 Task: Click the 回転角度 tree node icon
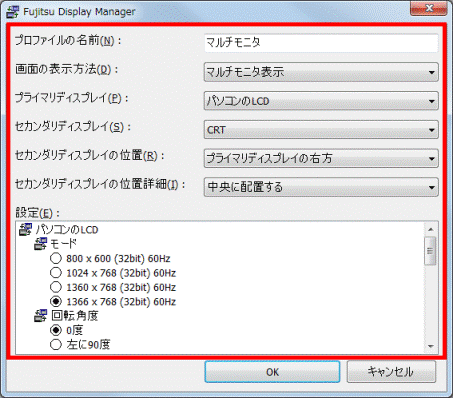pyautogui.click(x=41, y=316)
